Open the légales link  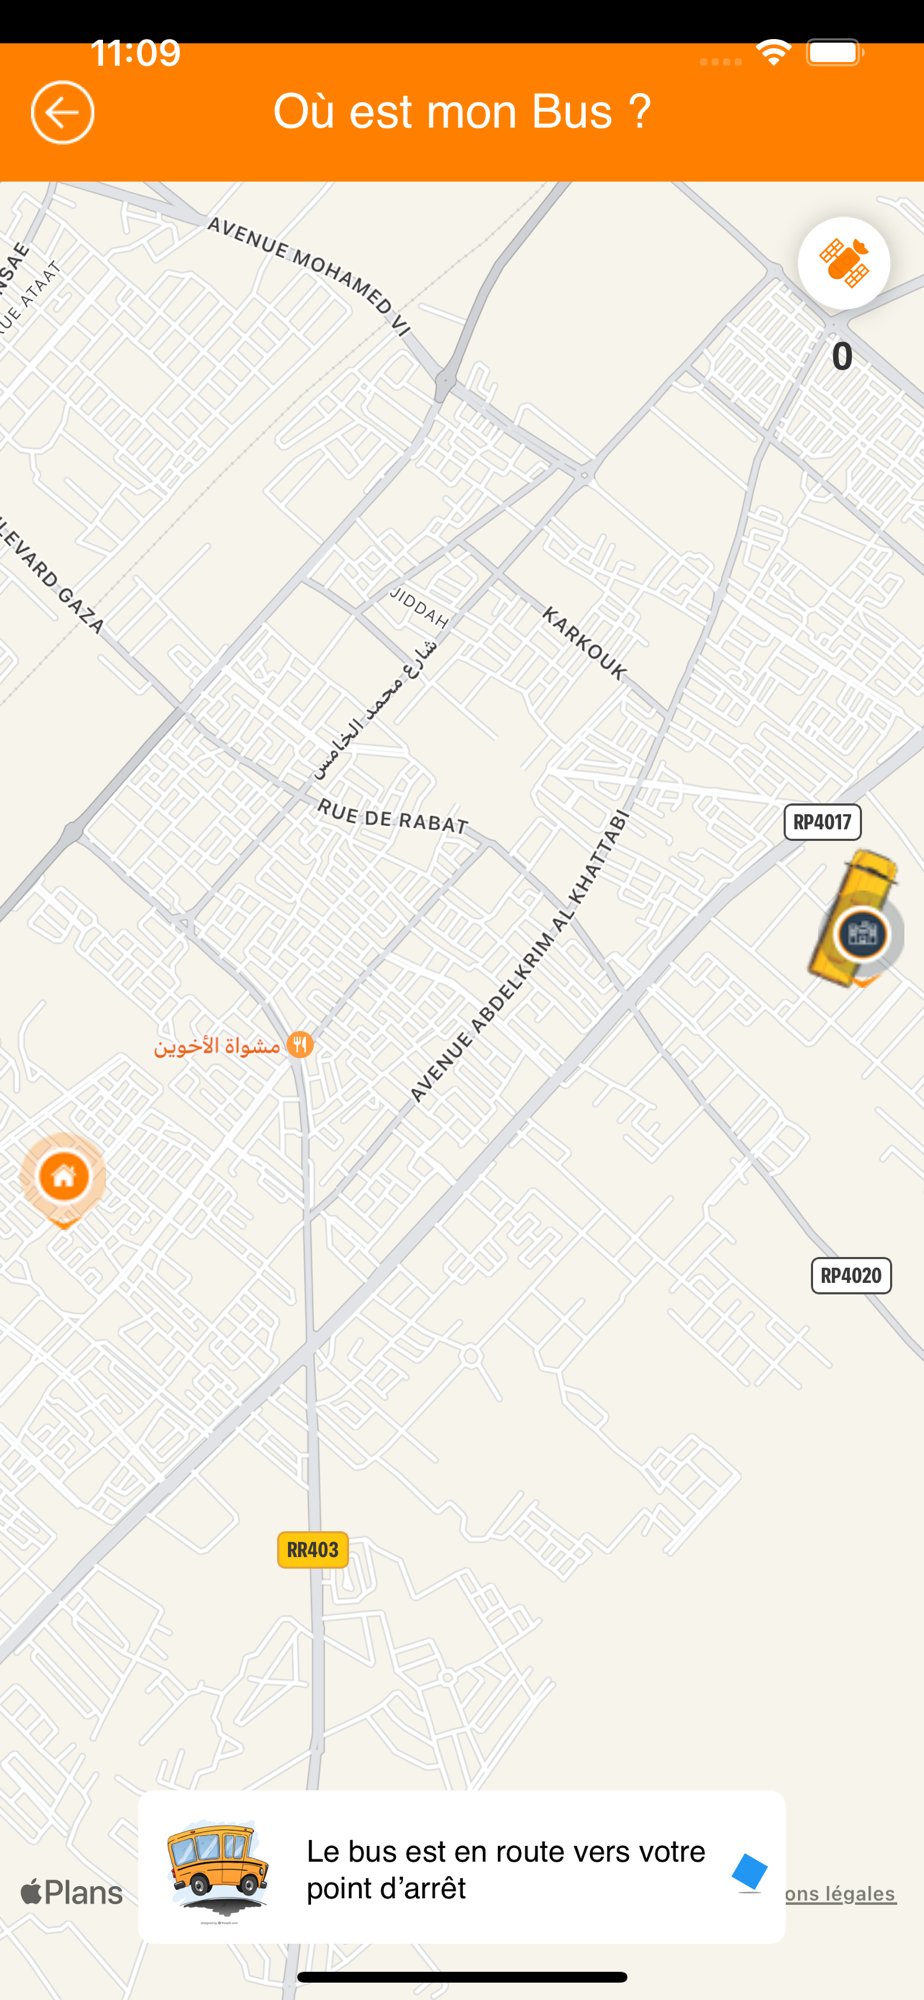(x=841, y=1893)
